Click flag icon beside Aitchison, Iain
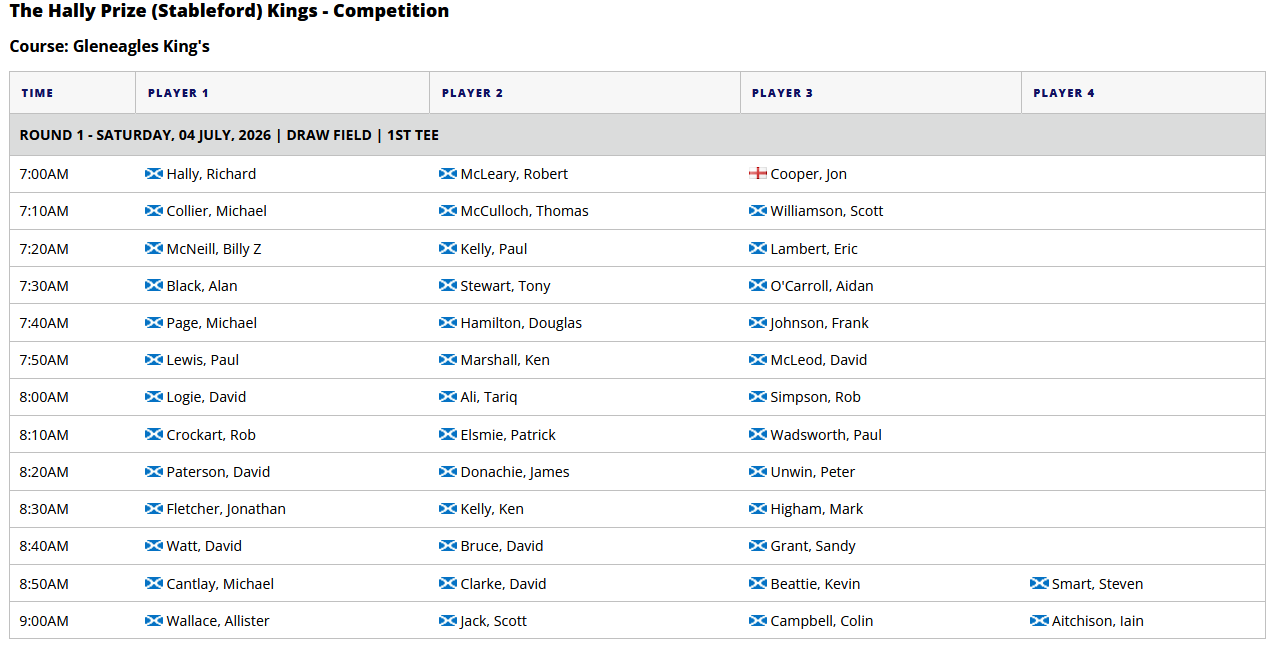The image size is (1276, 647). tap(1039, 621)
